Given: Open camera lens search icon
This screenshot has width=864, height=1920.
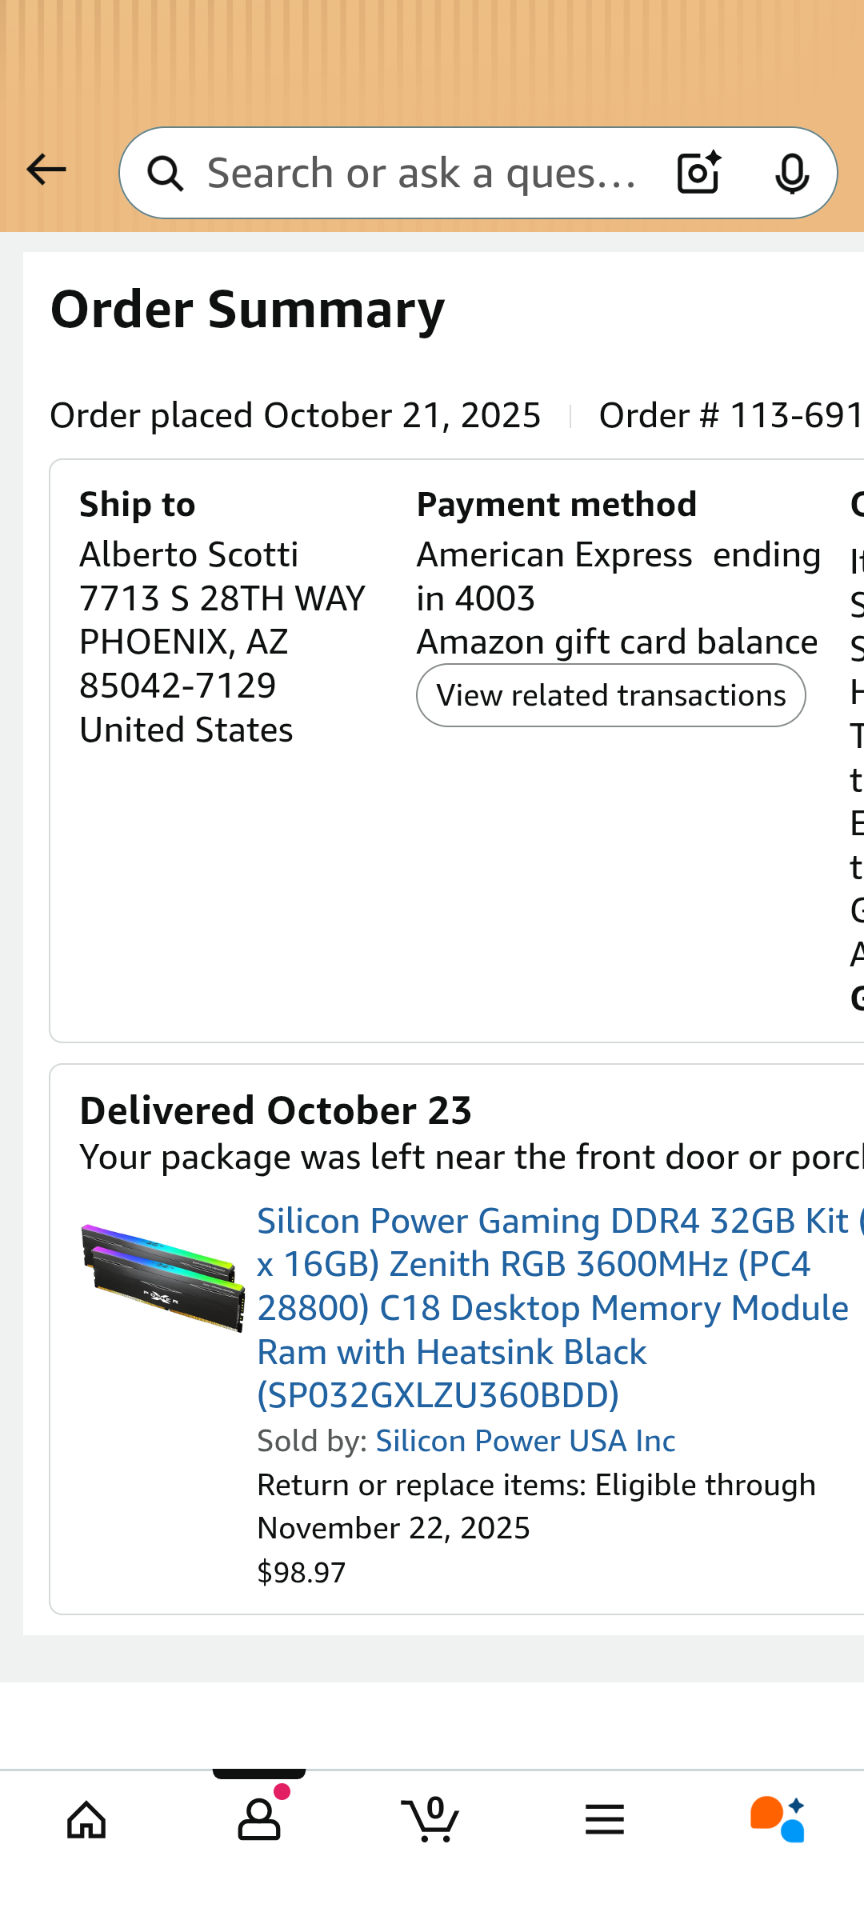Looking at the screenshot, I should 698,173.
